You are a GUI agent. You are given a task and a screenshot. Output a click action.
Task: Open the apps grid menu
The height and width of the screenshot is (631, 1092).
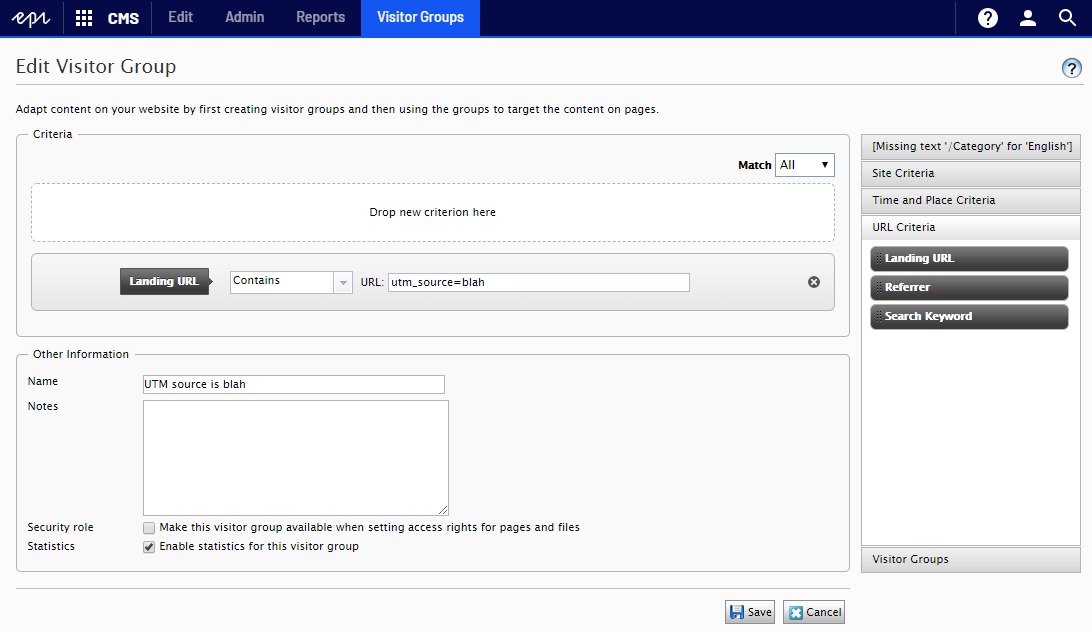coord(84,18)
